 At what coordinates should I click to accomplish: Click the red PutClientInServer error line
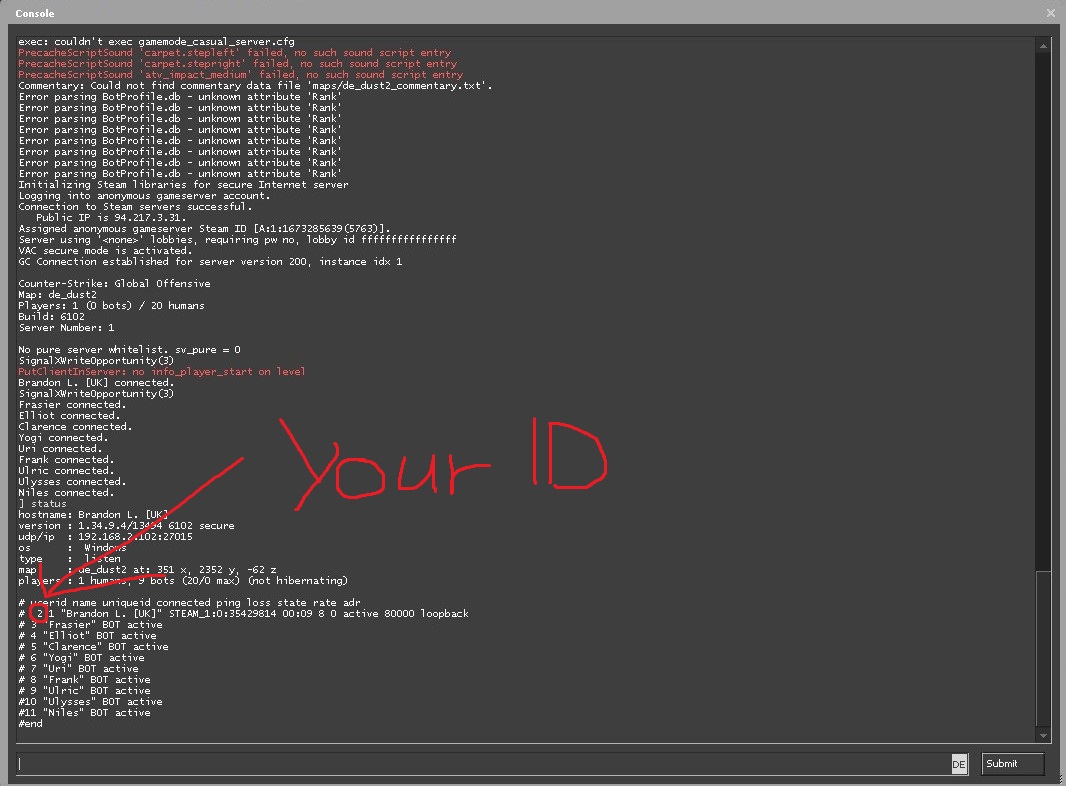pyautogui.click(x=162, y=371)
